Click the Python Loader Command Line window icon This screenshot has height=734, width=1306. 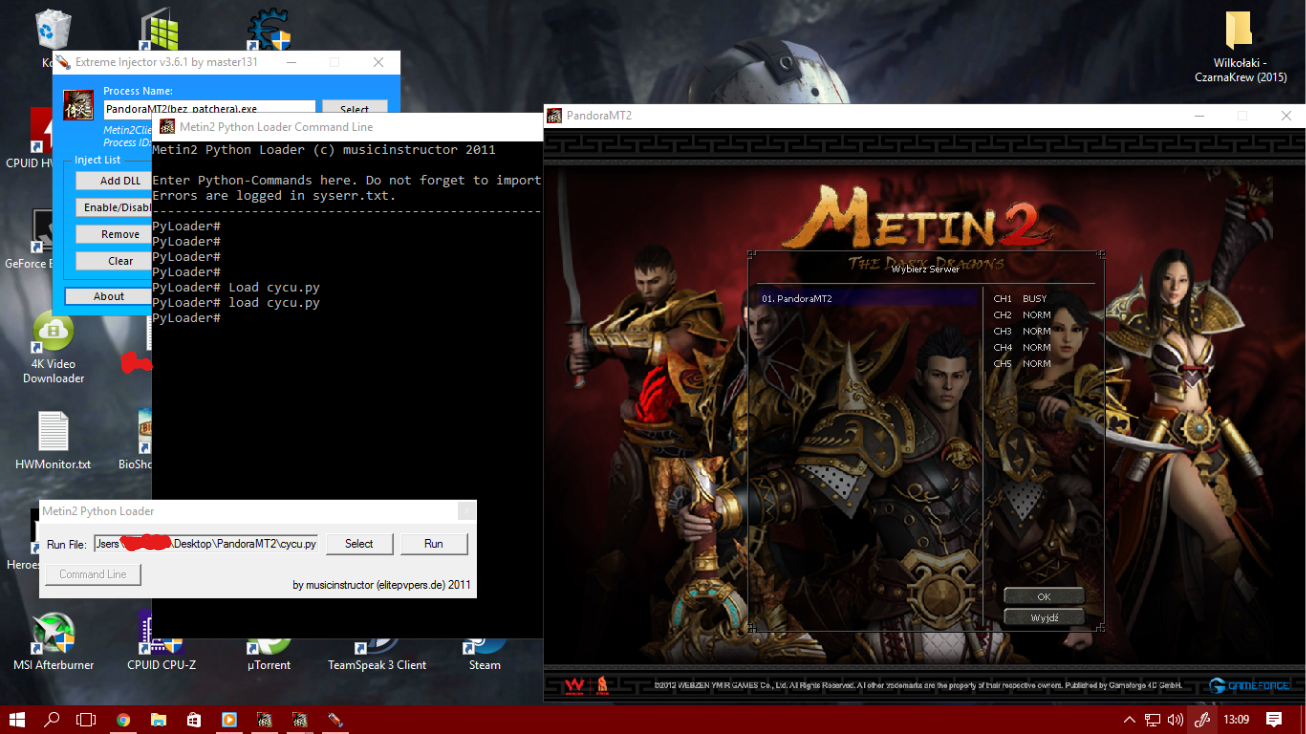pyautogui.click(x=165, y=127)
